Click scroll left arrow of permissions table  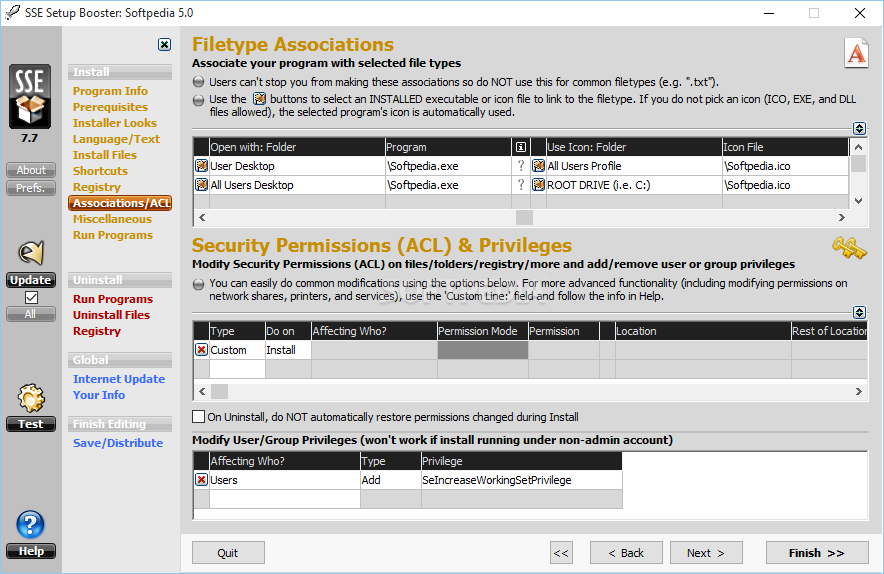click(x=202, y=391)
